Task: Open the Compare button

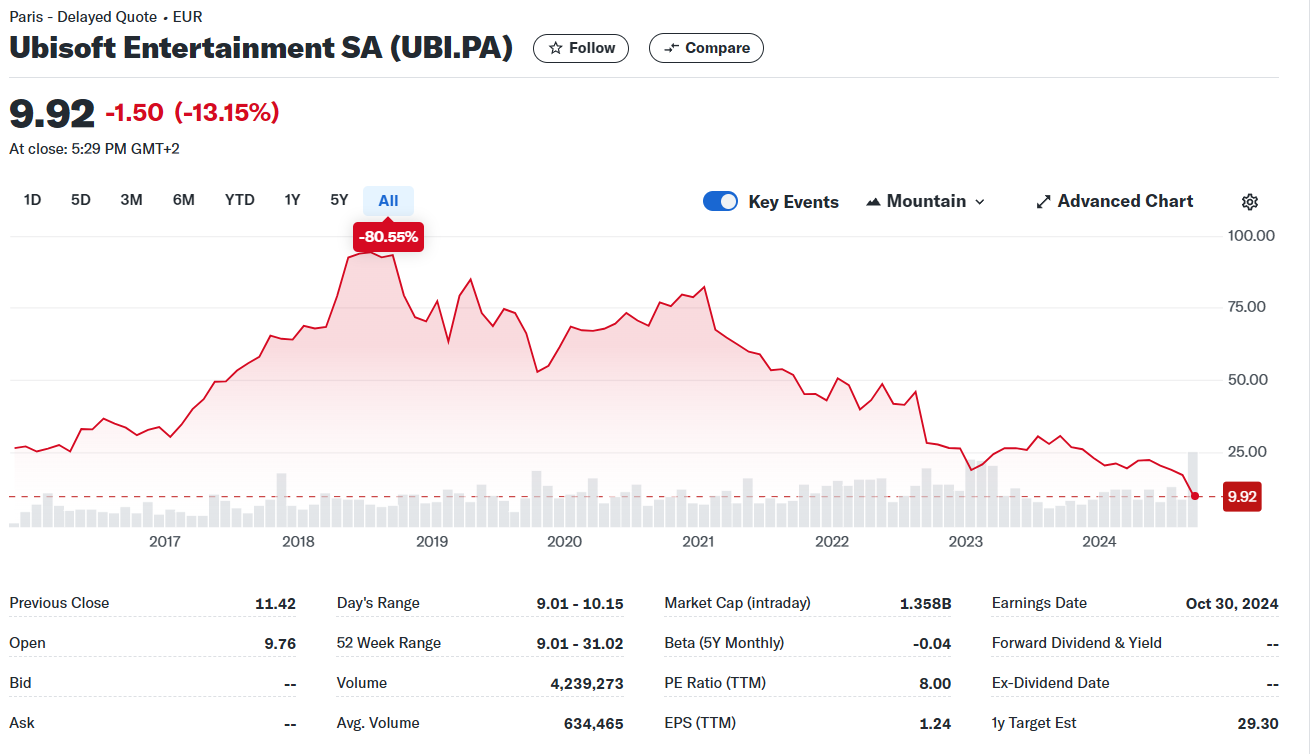Action: [x=706, y=48]
